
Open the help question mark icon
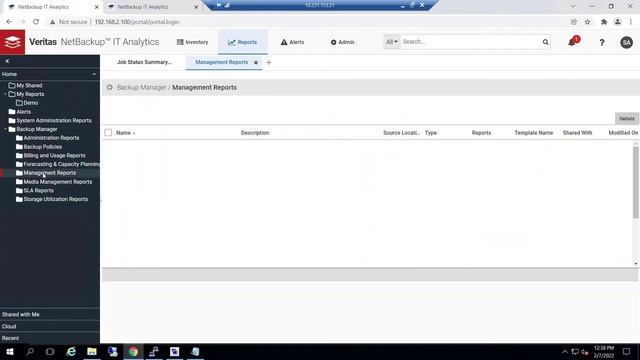[x=602, y=42]
